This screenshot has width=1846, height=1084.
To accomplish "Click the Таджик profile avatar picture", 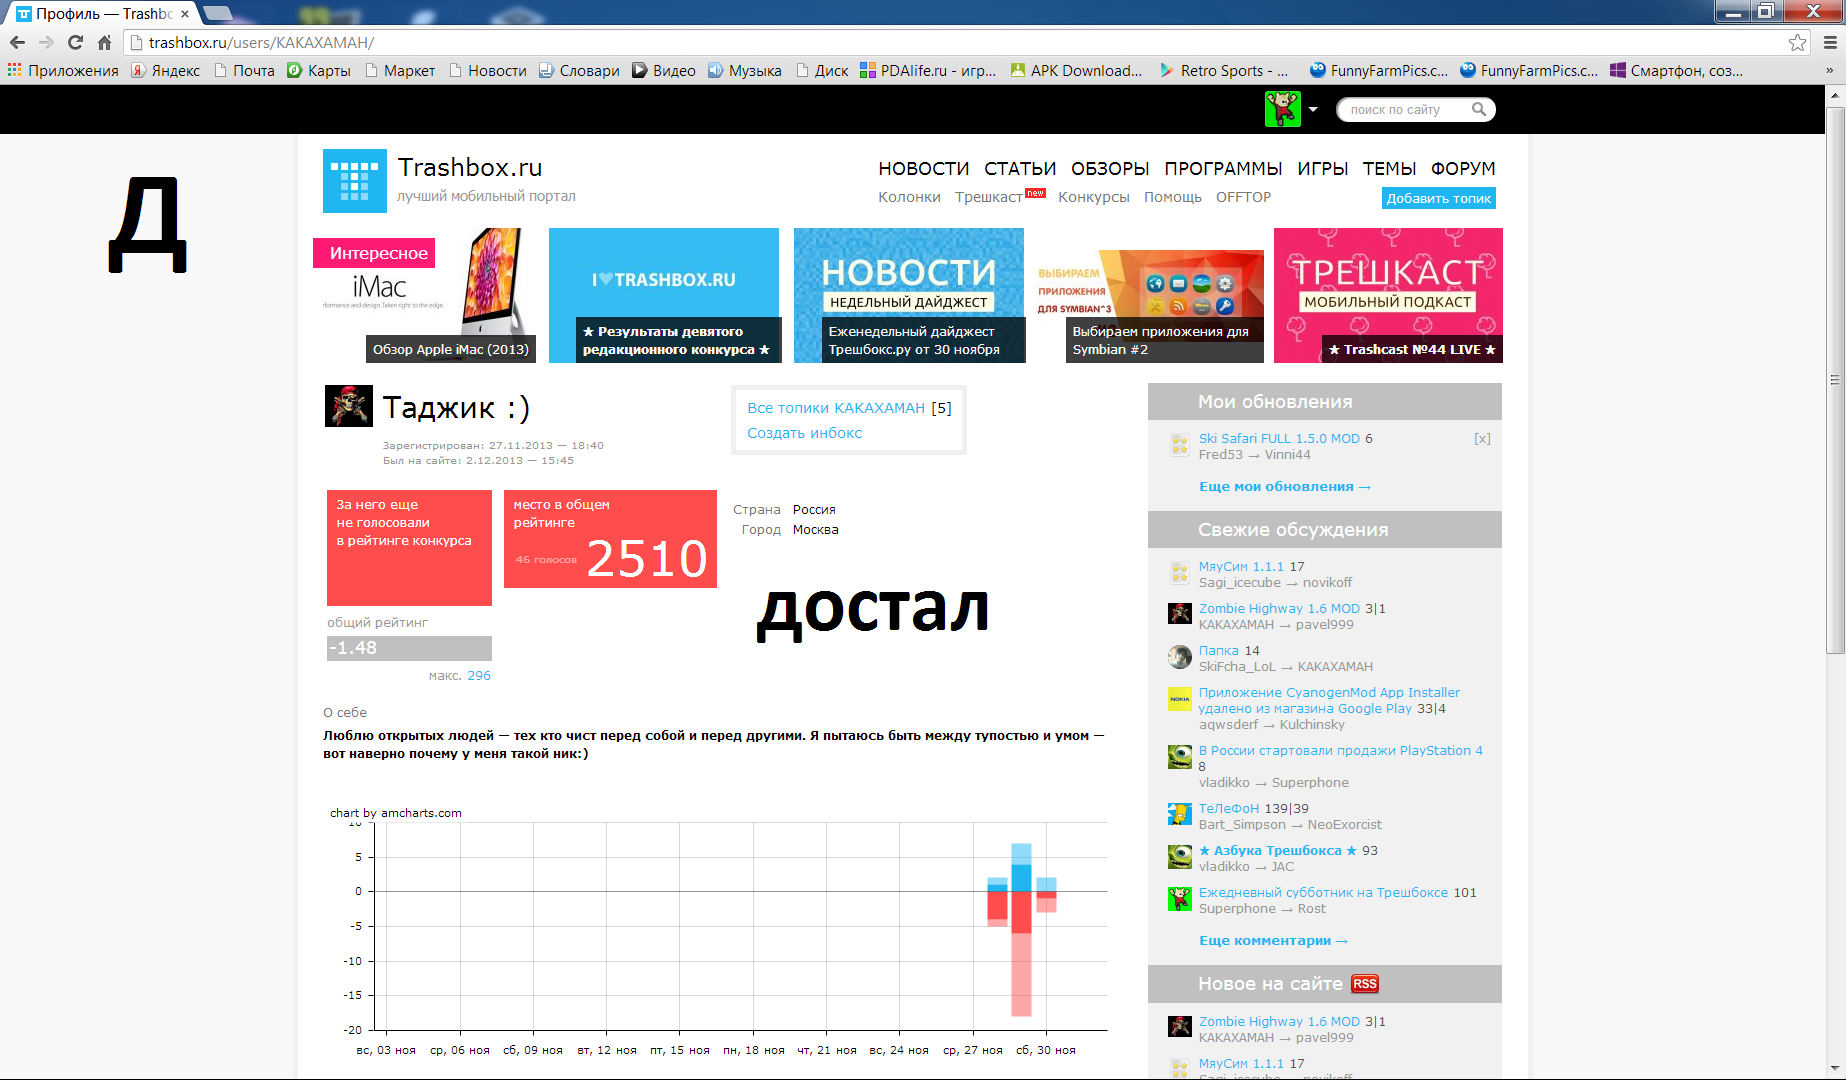I will tap(349, 406).
